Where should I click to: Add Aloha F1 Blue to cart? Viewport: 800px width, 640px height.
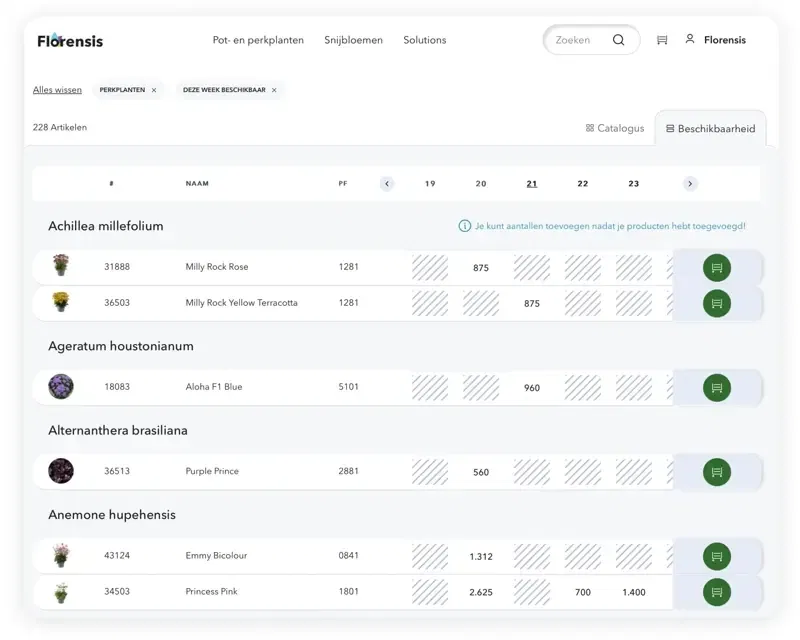pos(716,387)
